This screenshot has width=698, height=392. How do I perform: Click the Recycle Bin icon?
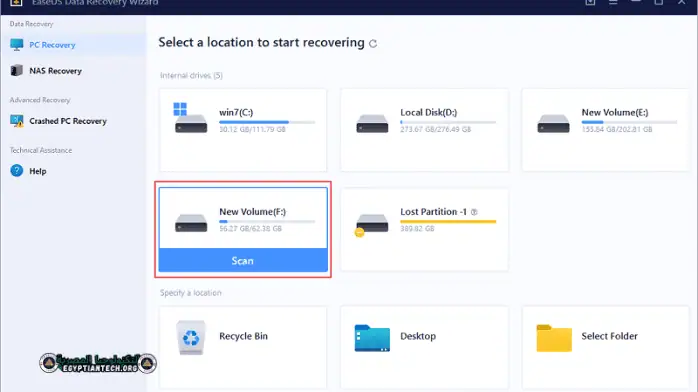tap(191, 337)
